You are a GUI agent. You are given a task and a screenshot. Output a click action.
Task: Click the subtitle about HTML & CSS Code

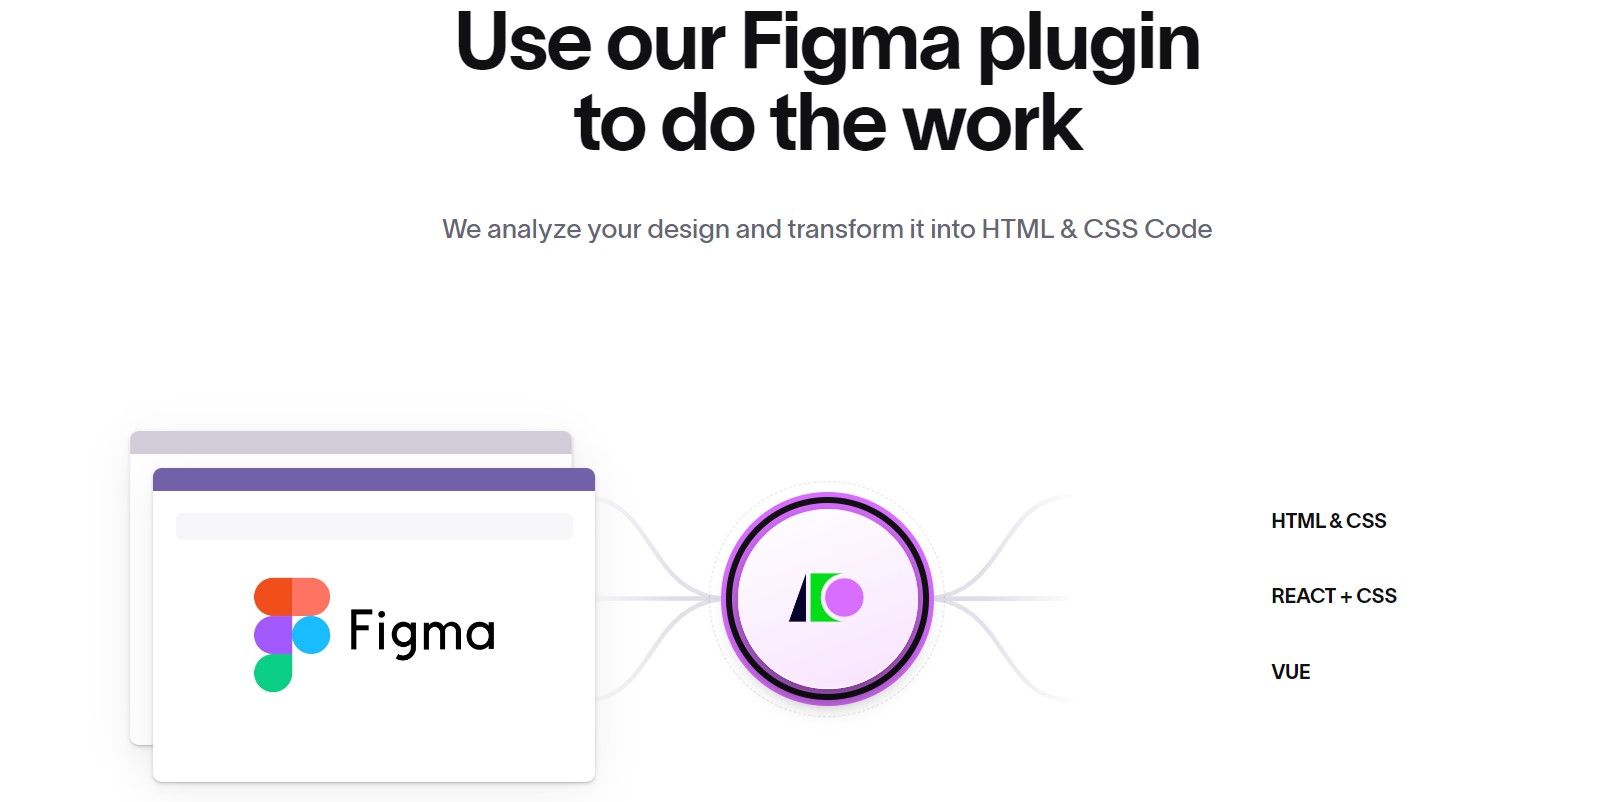pyautogui.click(x=827, y=229)
